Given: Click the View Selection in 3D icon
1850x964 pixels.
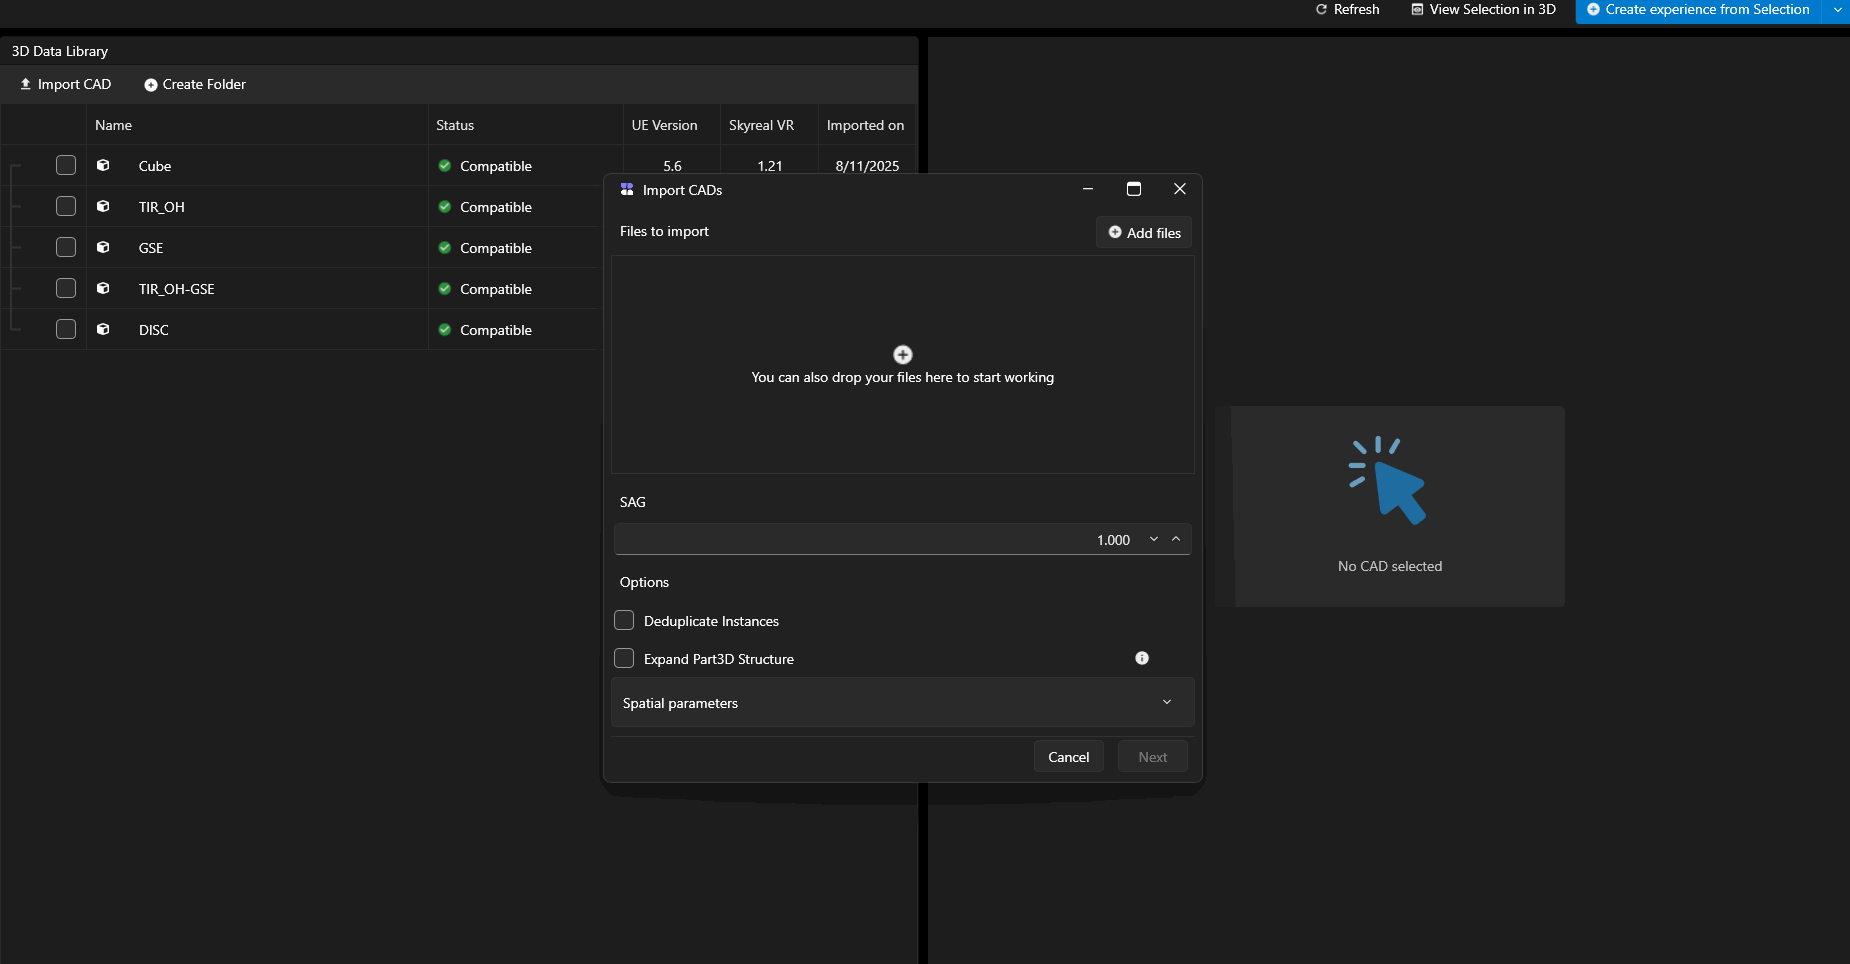Looking at the screenshot, I should tap(1417, 9).
